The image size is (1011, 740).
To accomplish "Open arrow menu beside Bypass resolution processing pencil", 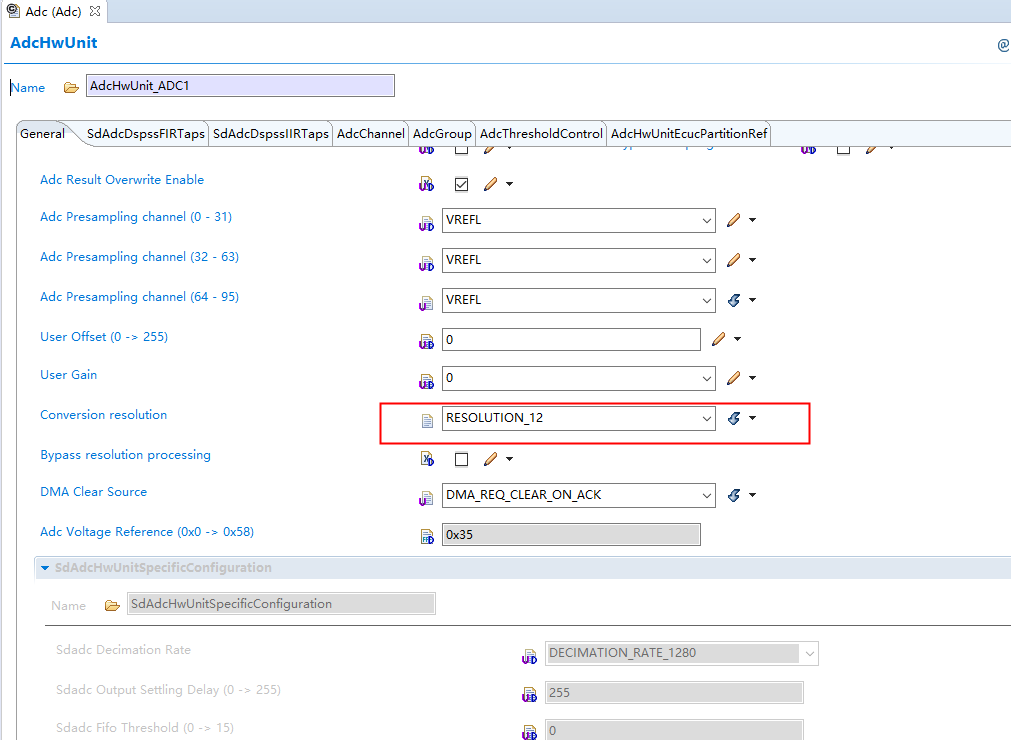I will (x=509, y=459).
